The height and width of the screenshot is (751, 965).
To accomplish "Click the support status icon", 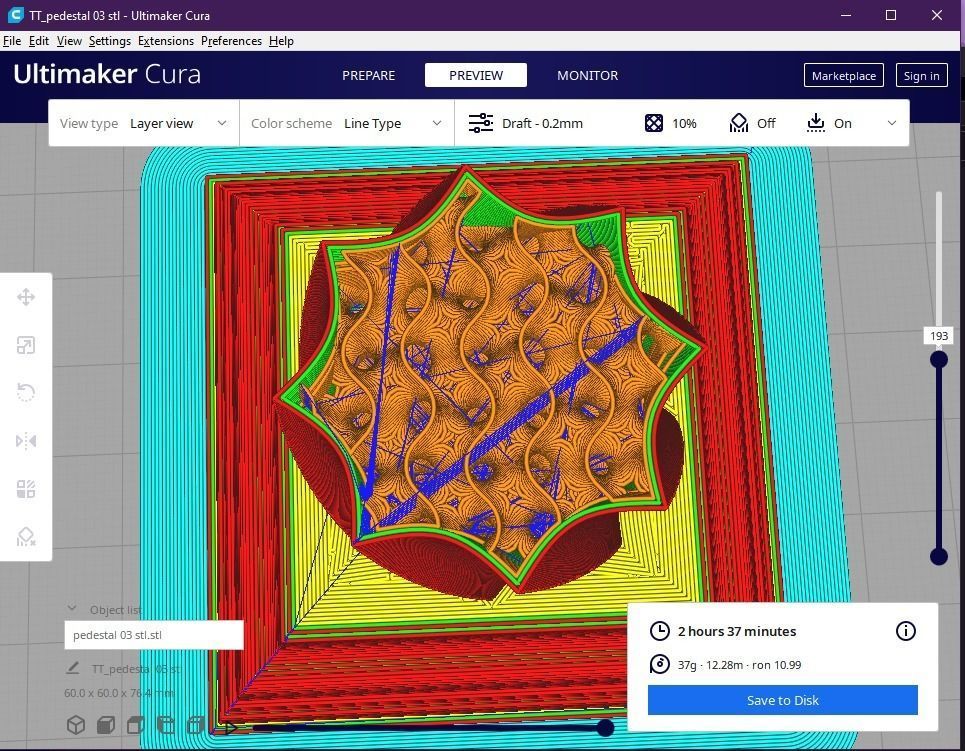I will [x=739, y=123].
